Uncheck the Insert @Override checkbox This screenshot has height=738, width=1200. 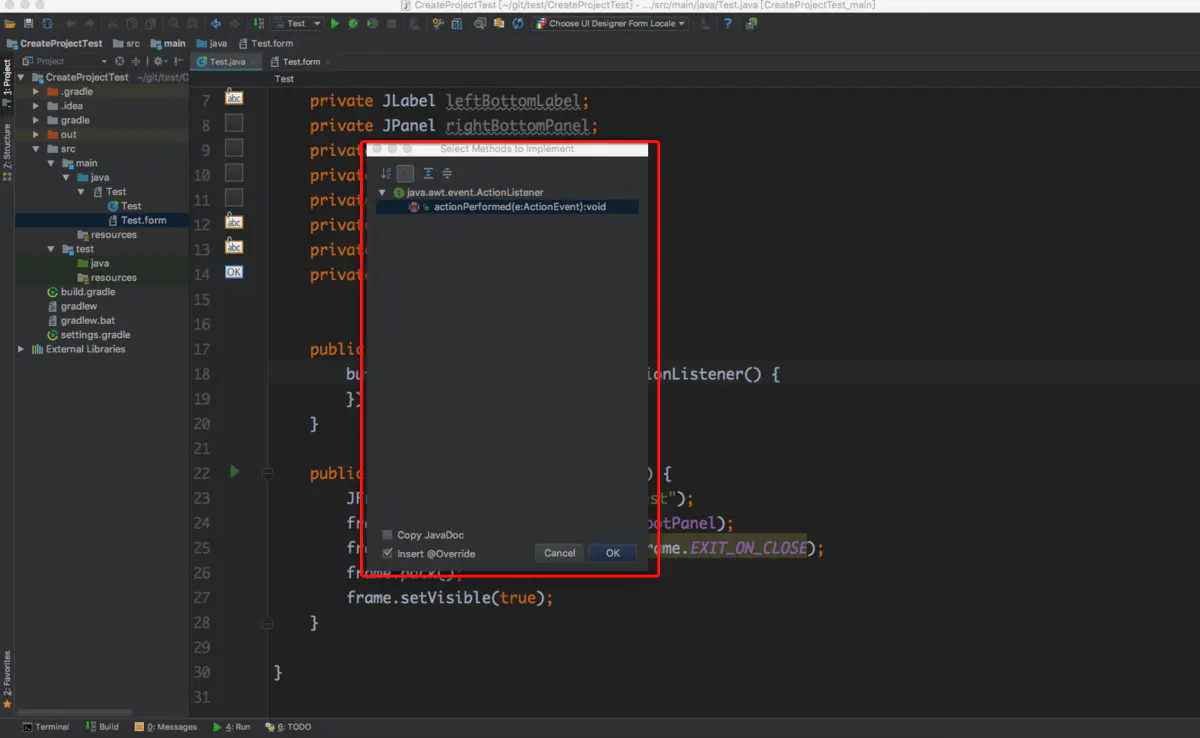click(388, 553)
